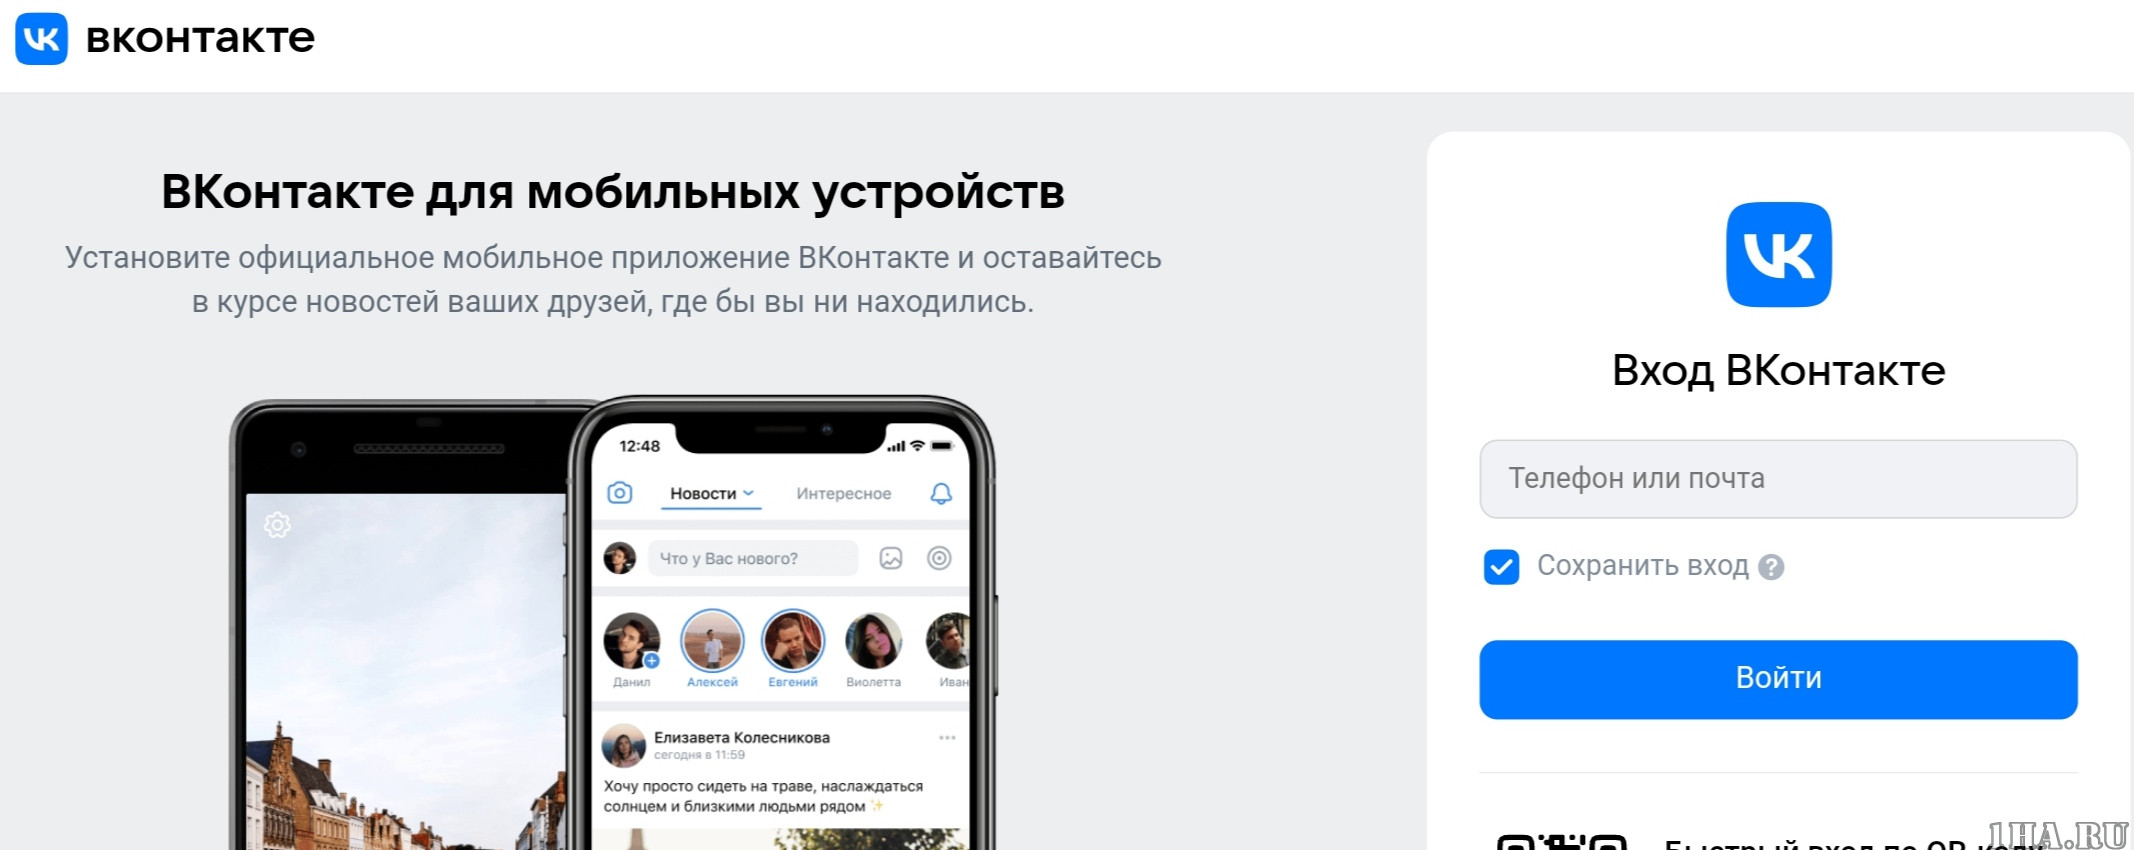Click the Что у Вас нового? post field
This screenshot has width=2134, height=850.
(753, 558)
